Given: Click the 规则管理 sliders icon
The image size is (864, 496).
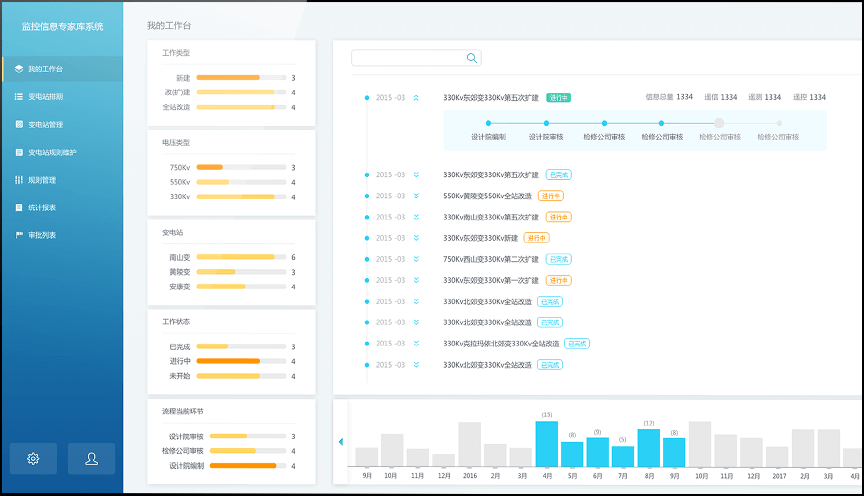Looking at the screenshot, I should point(19,180).
